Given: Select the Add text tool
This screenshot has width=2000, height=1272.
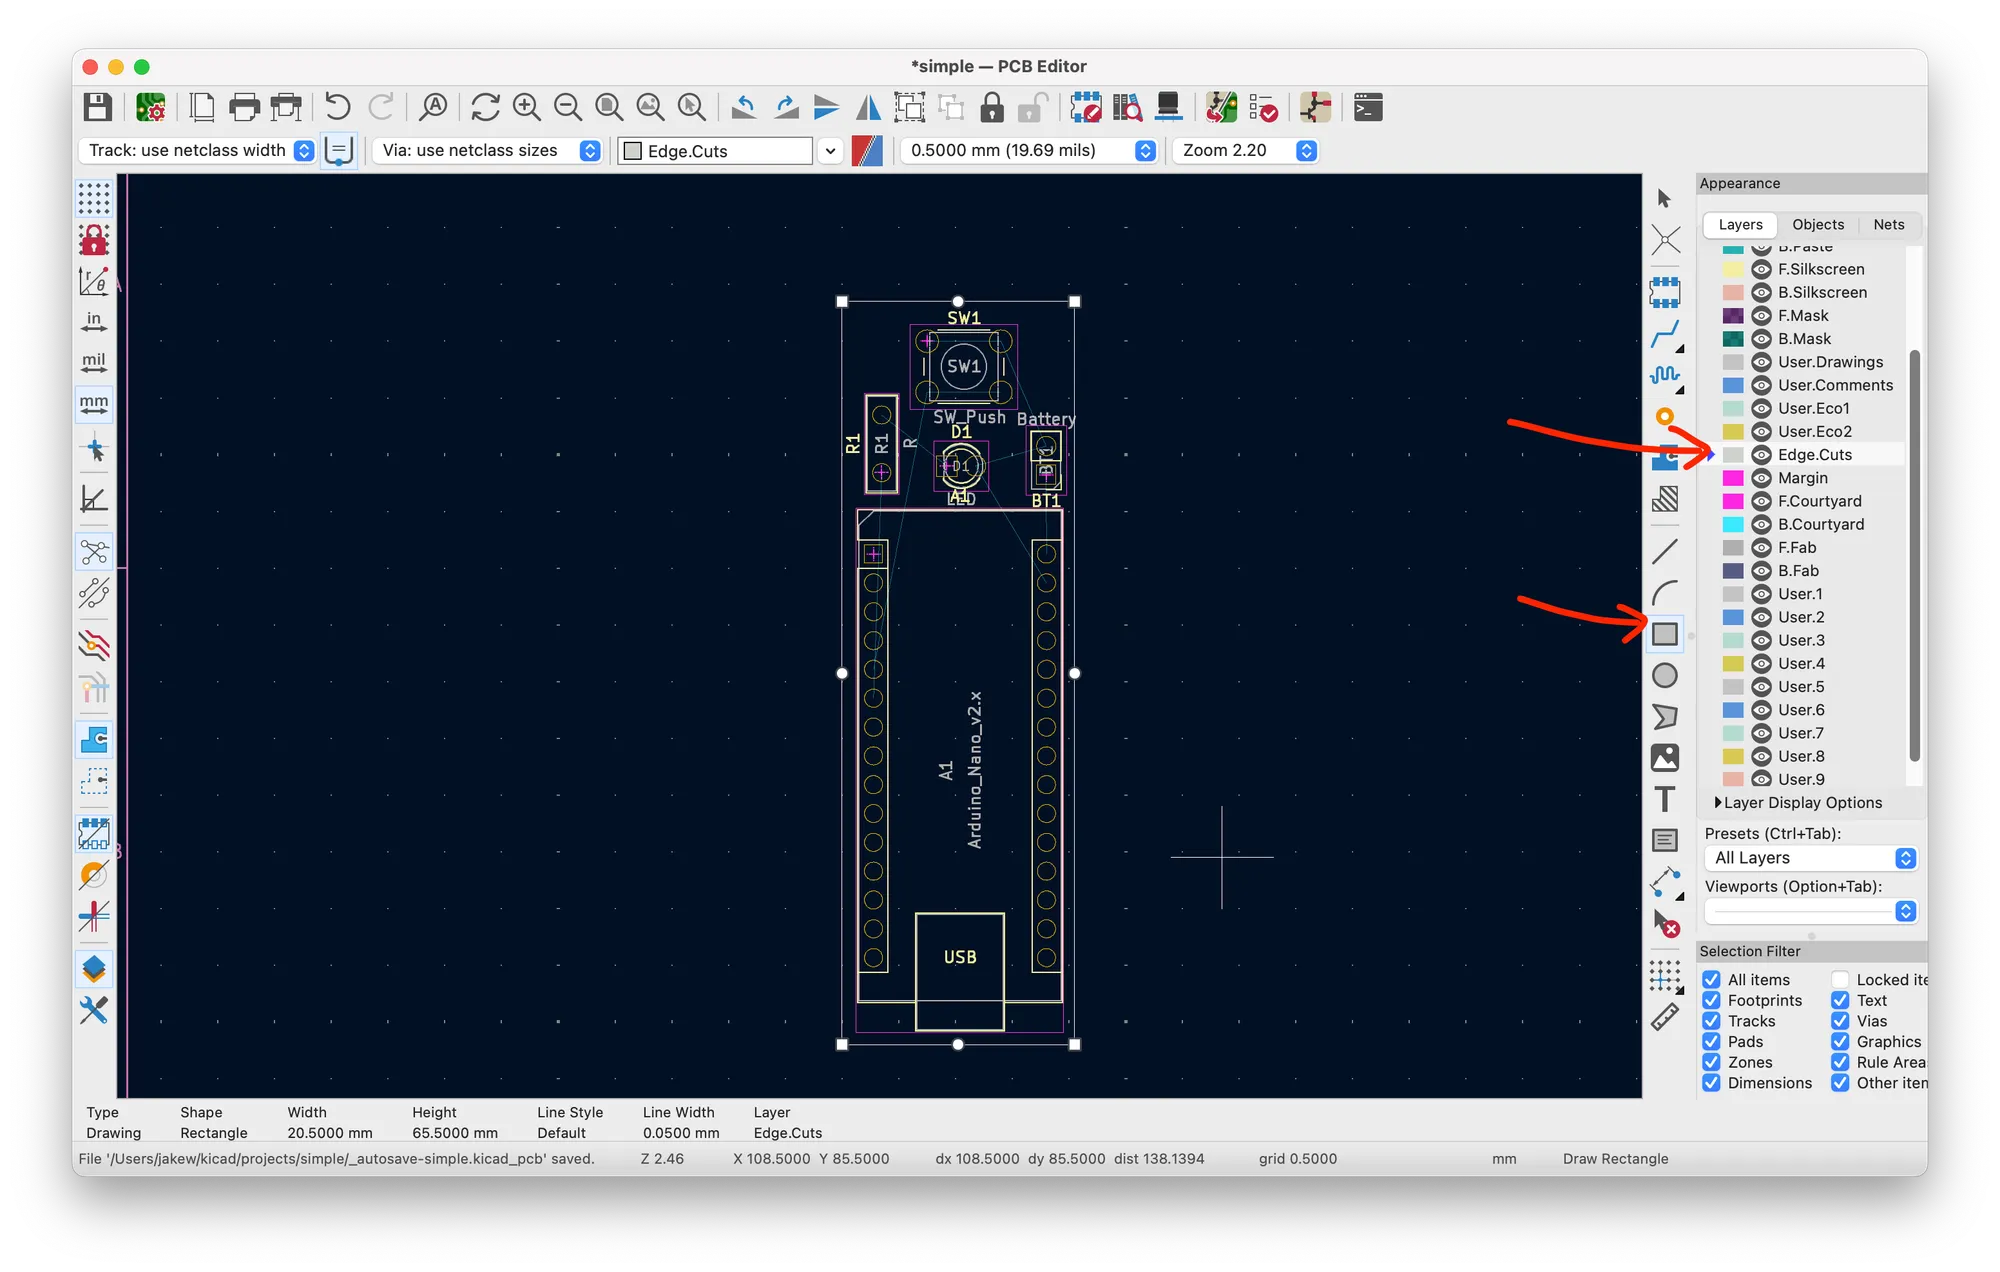Looking at the screenshot, I should coord(1664,799).
